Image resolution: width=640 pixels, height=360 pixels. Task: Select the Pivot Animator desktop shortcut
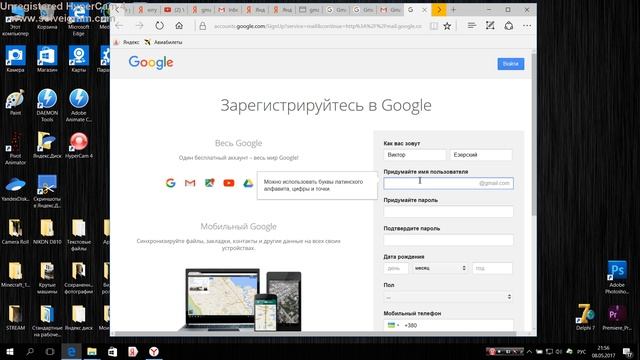pos(15,149)
